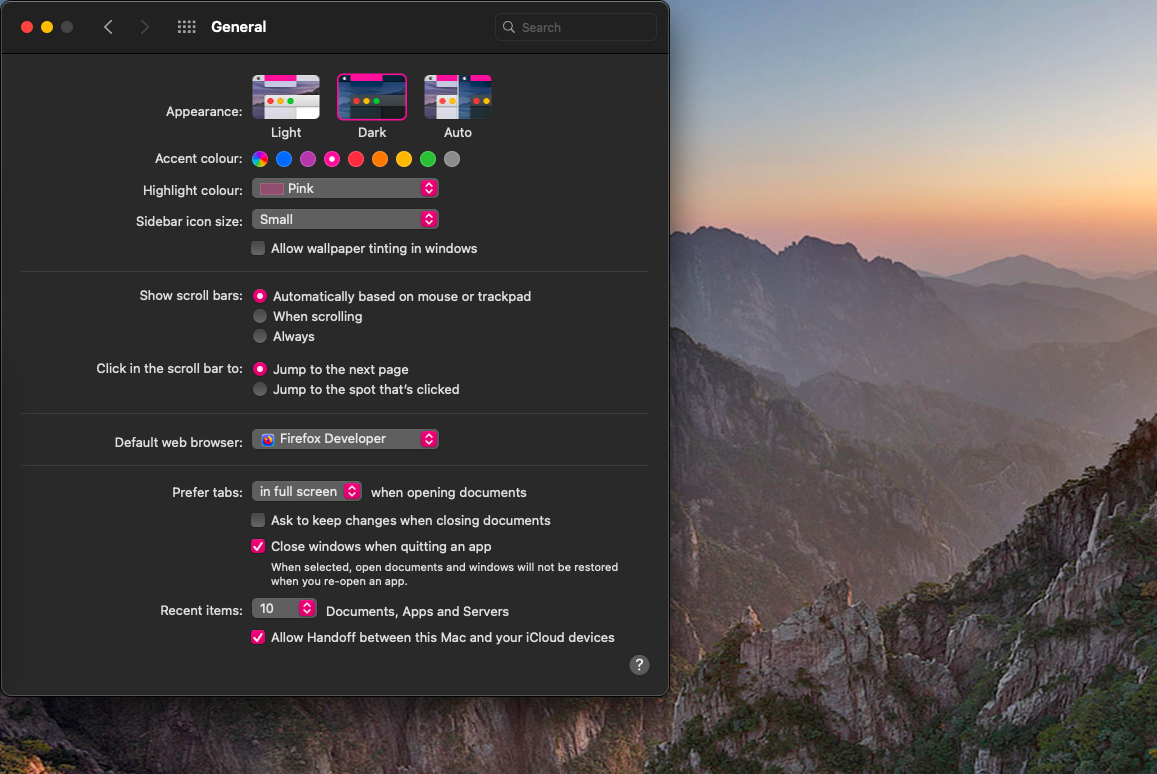
Task: Uncheck Close windows when quitting an app
Action: 258,546
